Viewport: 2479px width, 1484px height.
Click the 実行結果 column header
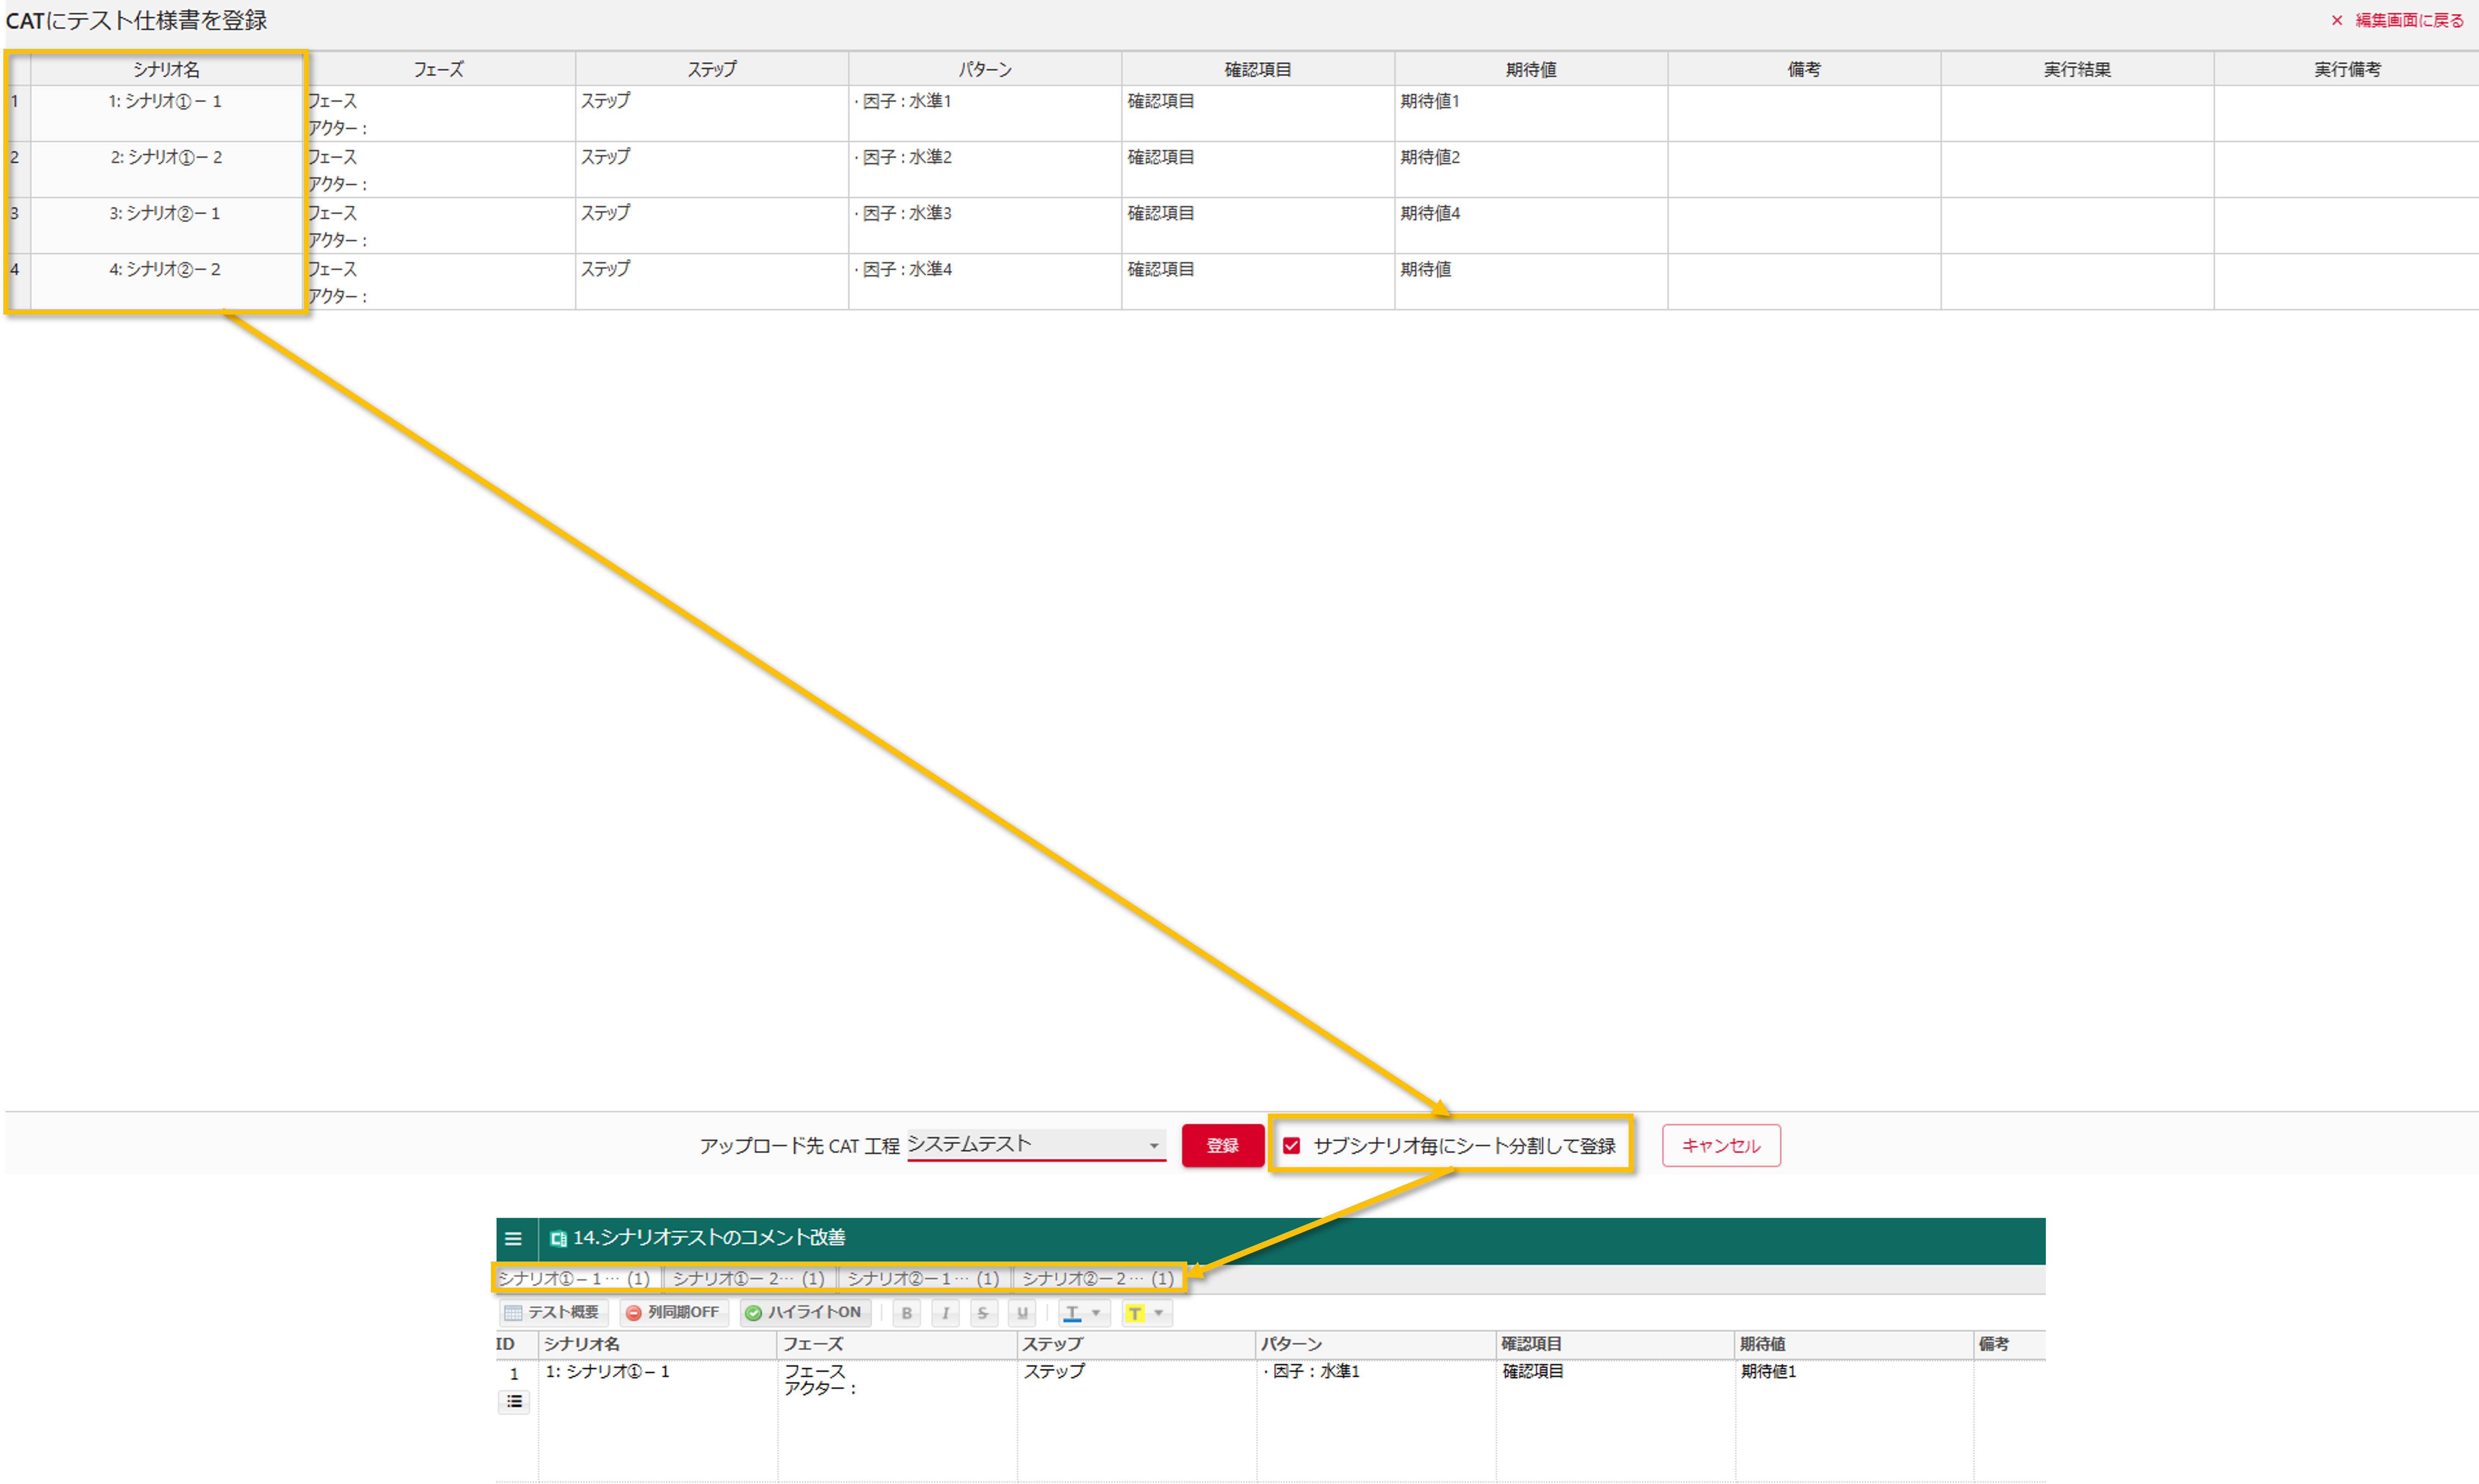[x=2077, y=69]
